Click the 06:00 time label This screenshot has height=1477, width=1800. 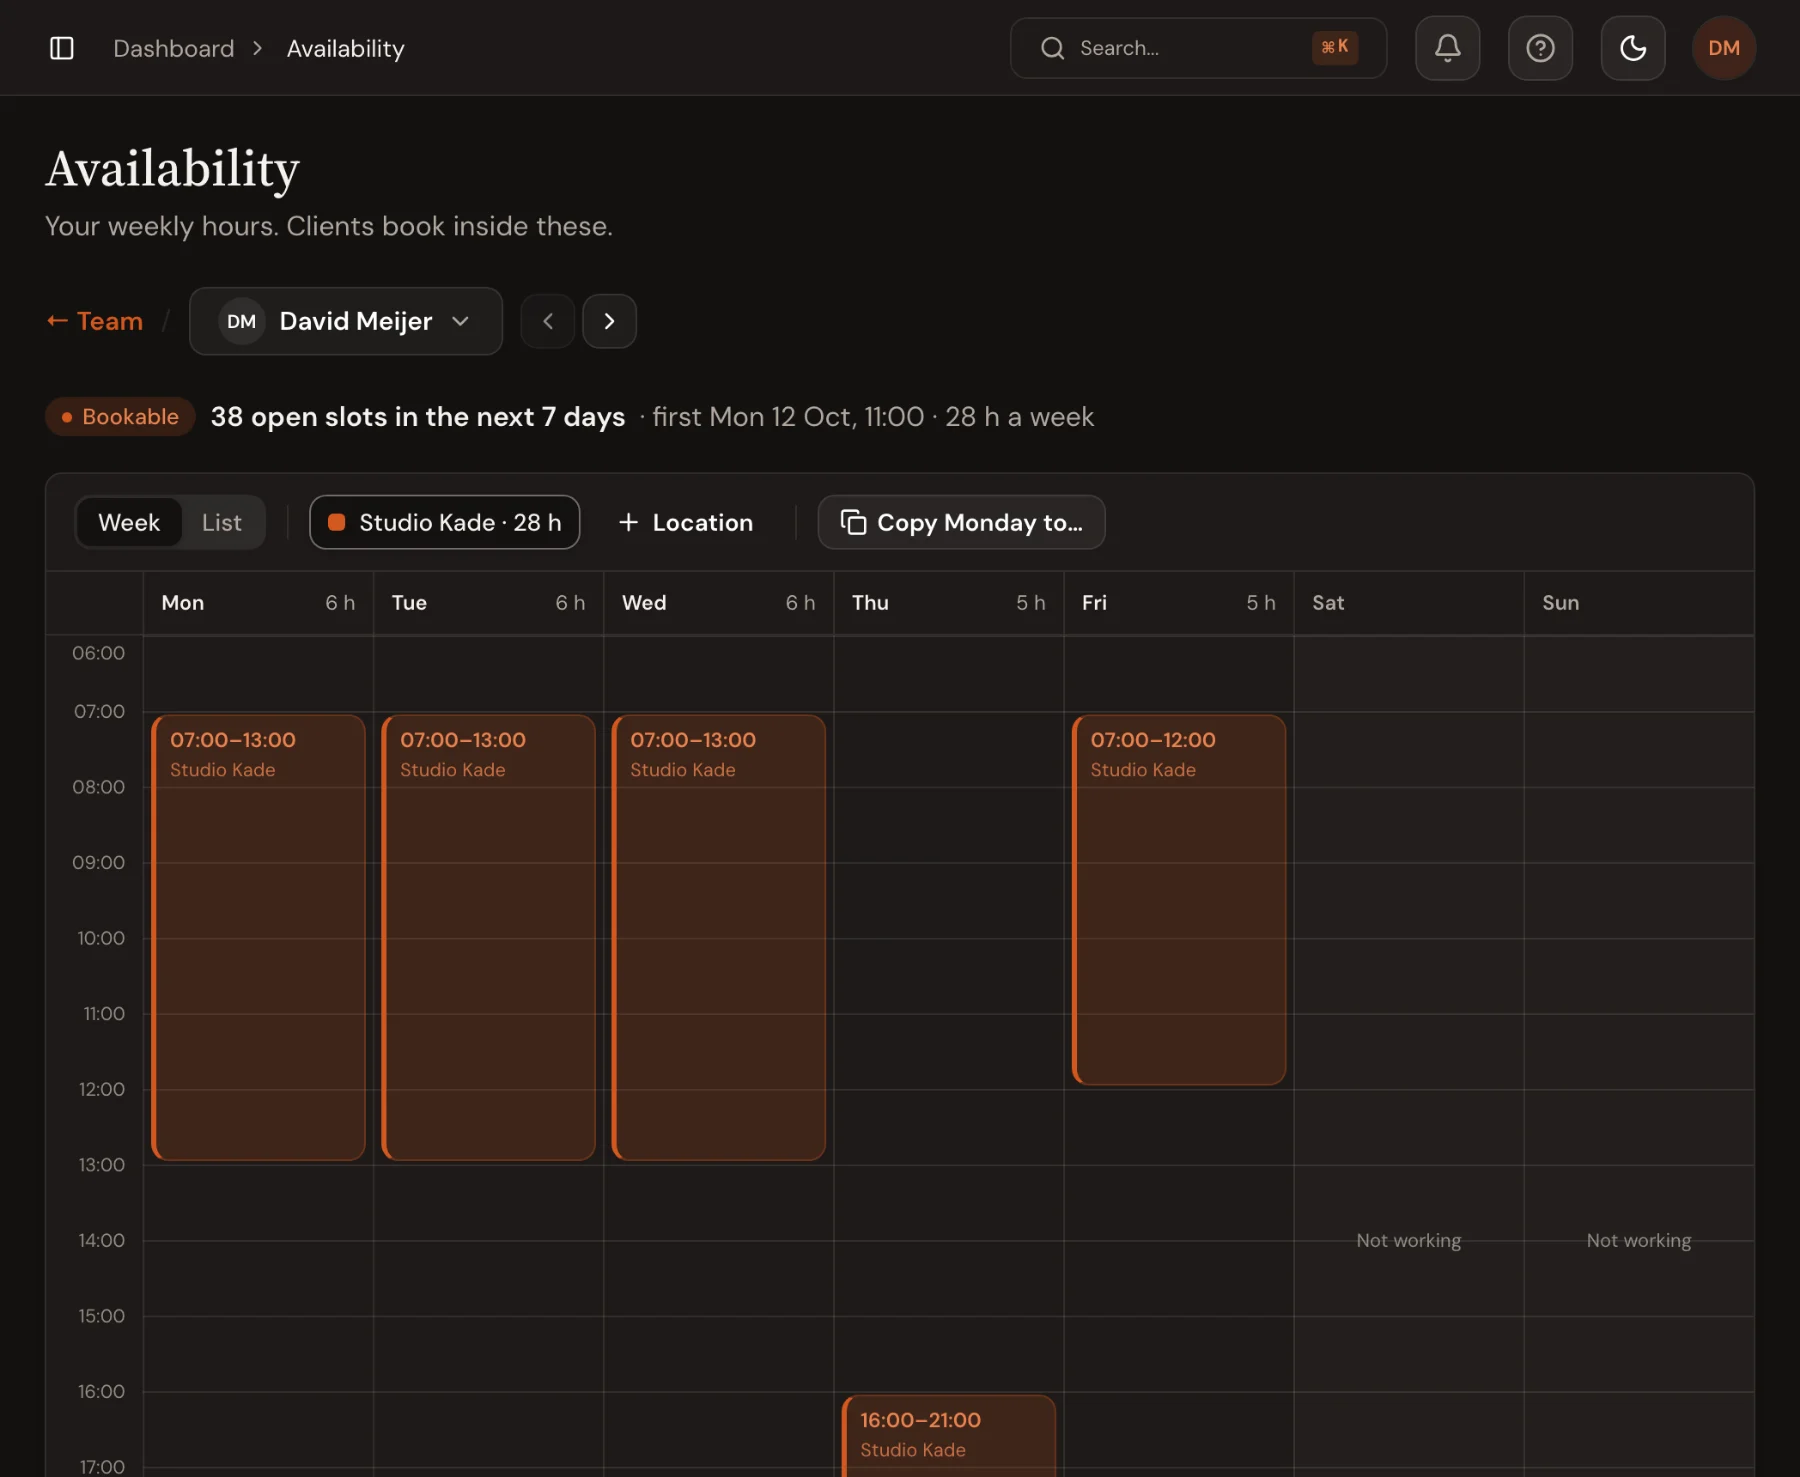tap(98, 653)
